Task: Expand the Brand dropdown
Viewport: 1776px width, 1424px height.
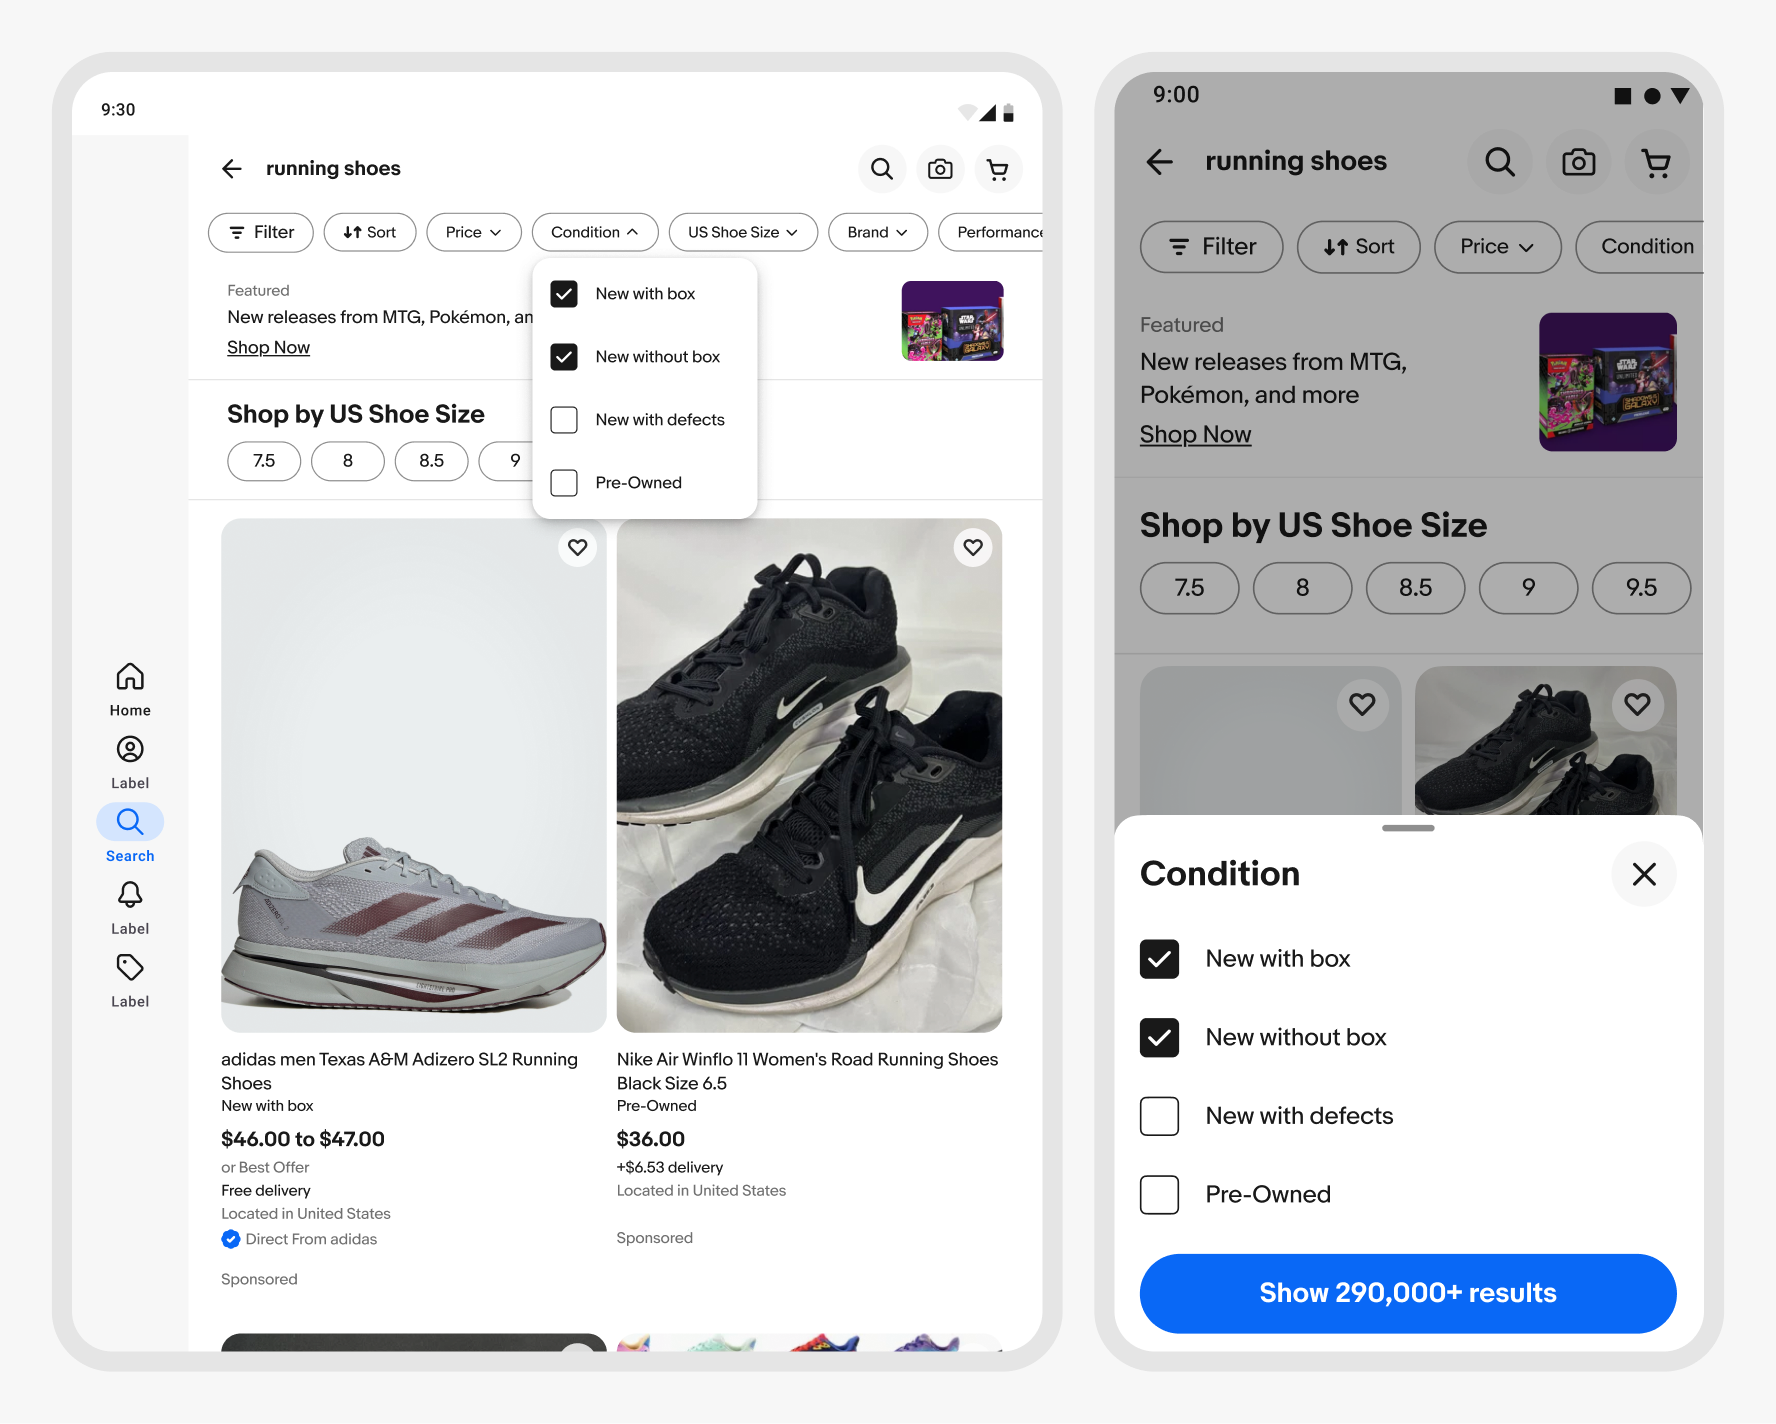Action: [x=878, y=232]
